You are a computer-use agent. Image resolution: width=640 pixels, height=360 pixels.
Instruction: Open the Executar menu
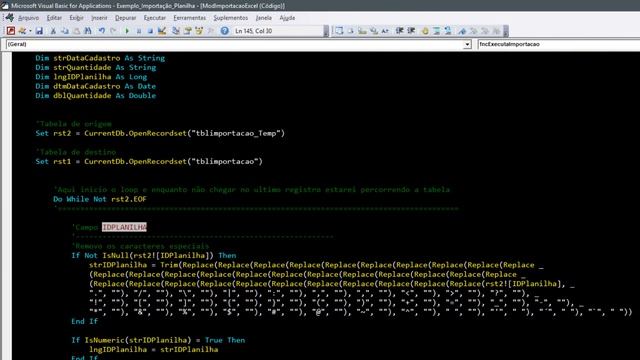click(155, 18)
